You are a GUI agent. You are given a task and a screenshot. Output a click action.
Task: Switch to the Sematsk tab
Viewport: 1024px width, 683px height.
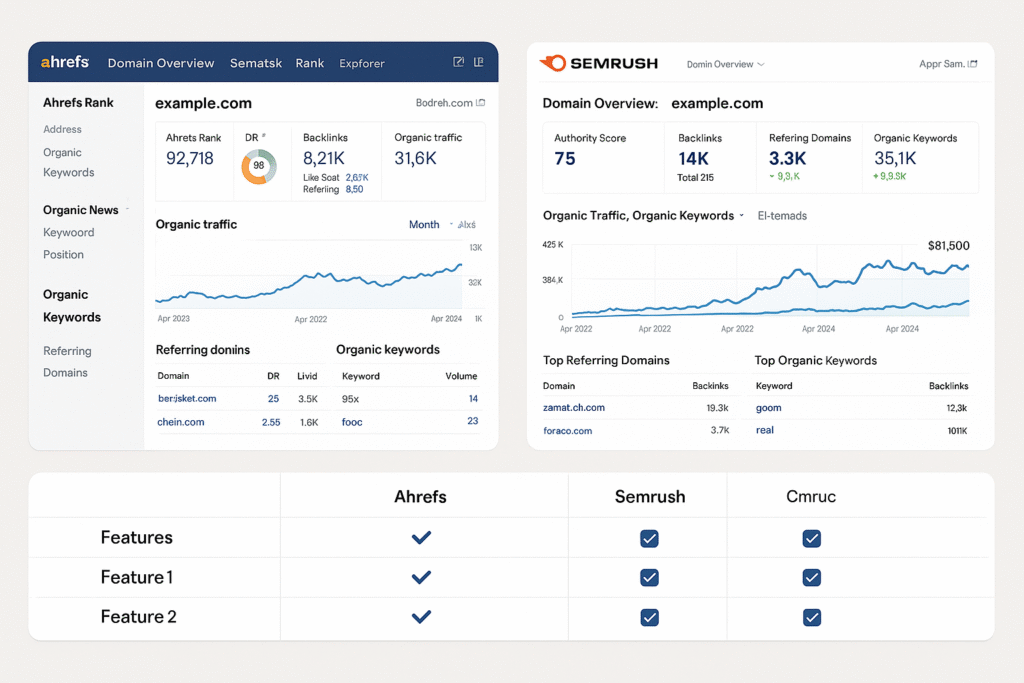coord(255,63)
